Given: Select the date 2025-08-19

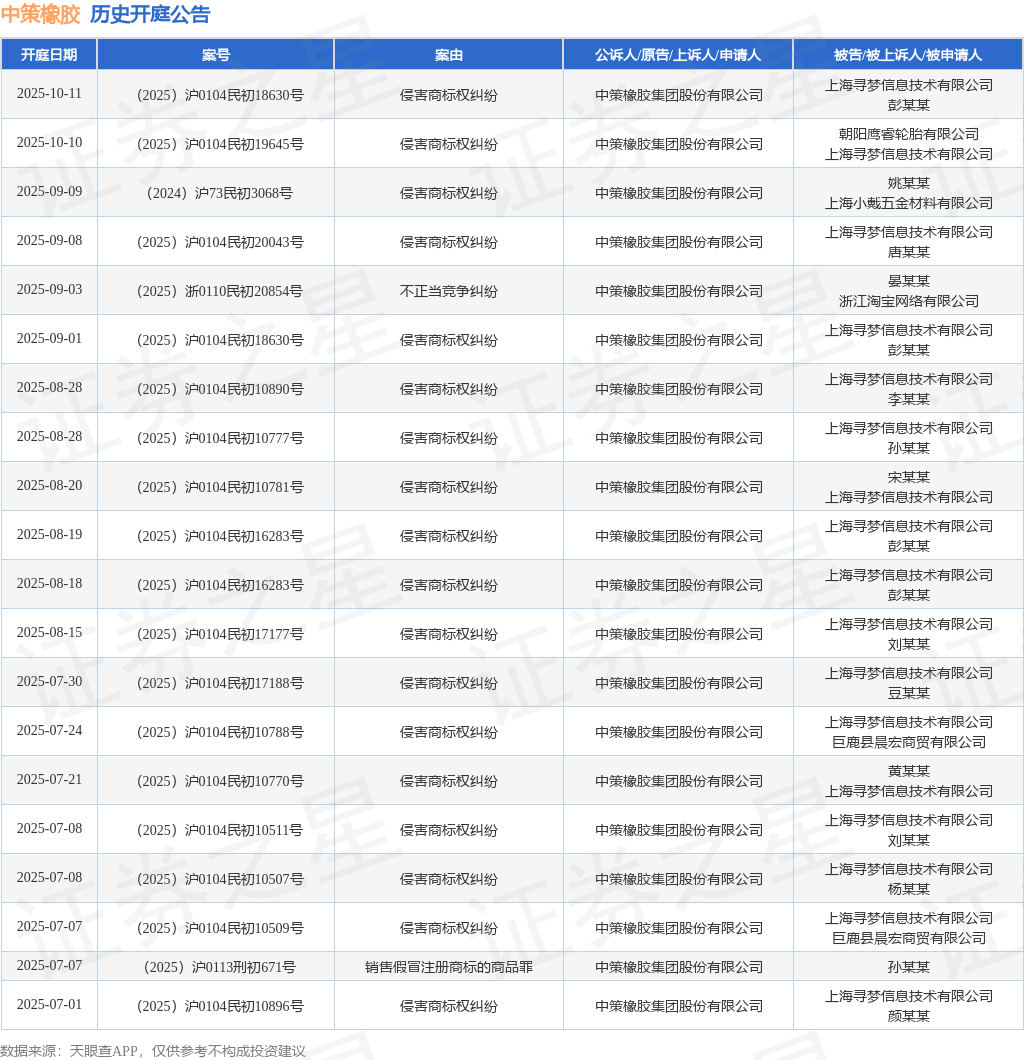Looking at the screenshot, I should point(49,535).
